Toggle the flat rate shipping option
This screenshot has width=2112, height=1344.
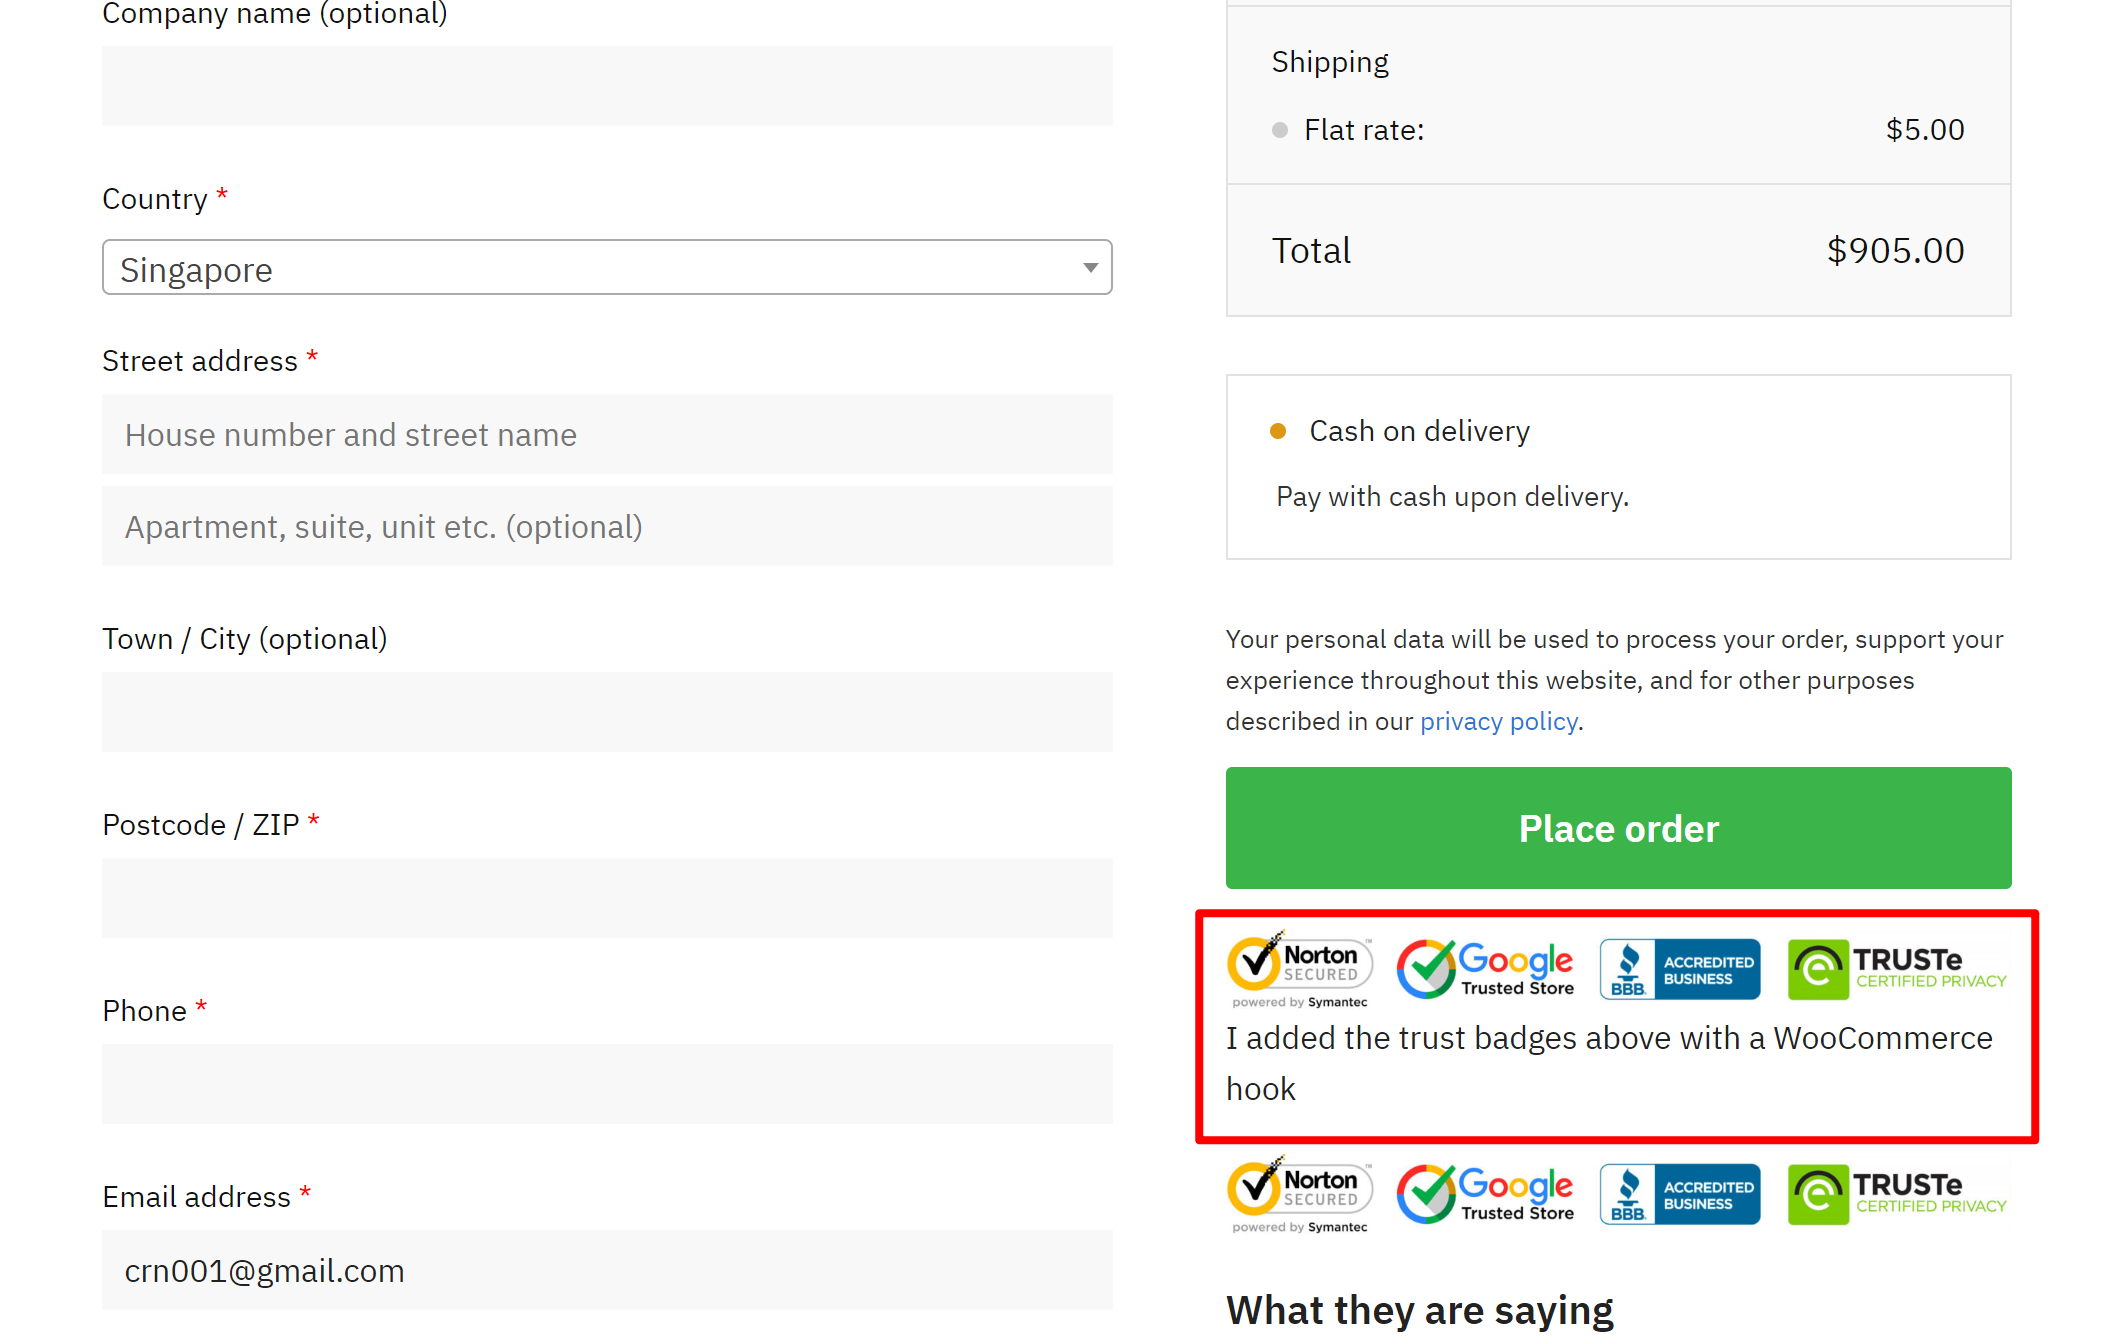point(1279,129)
